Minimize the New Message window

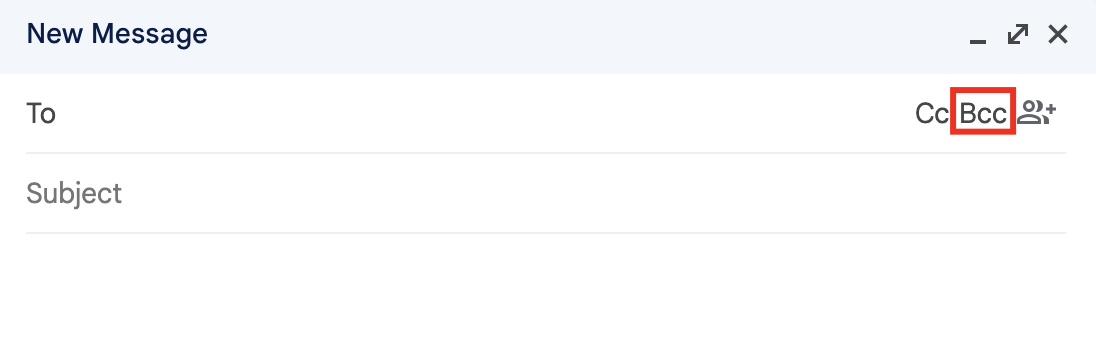(x=978, y=35)
